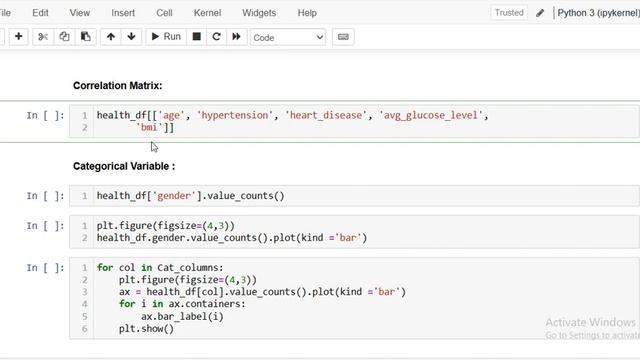
Task: Click the ax.bar_label(i) line
Action: 182,316
